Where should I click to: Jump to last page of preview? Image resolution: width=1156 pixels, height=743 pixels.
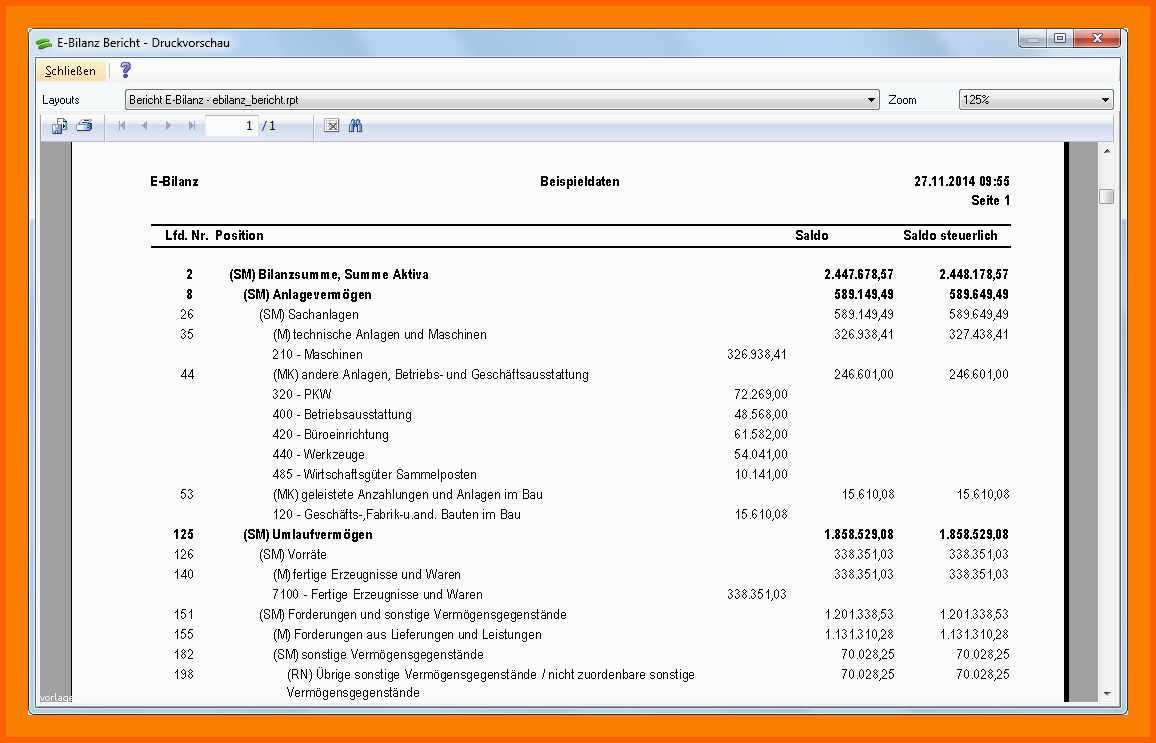tap(191, 126)
